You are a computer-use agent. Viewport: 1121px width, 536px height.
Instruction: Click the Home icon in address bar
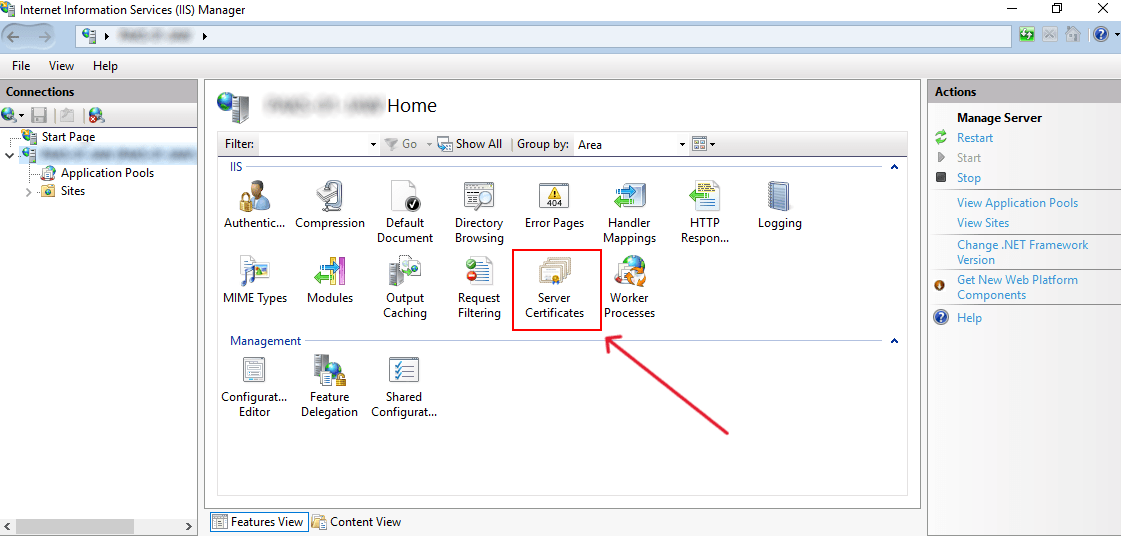[x=1072, y=34]
